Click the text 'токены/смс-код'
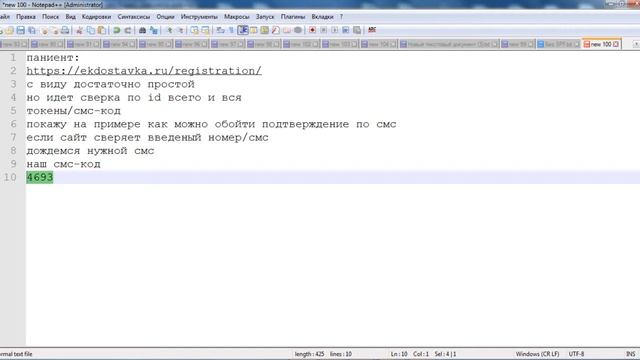Viewport: 640px width, 360px height. (73, 111)
